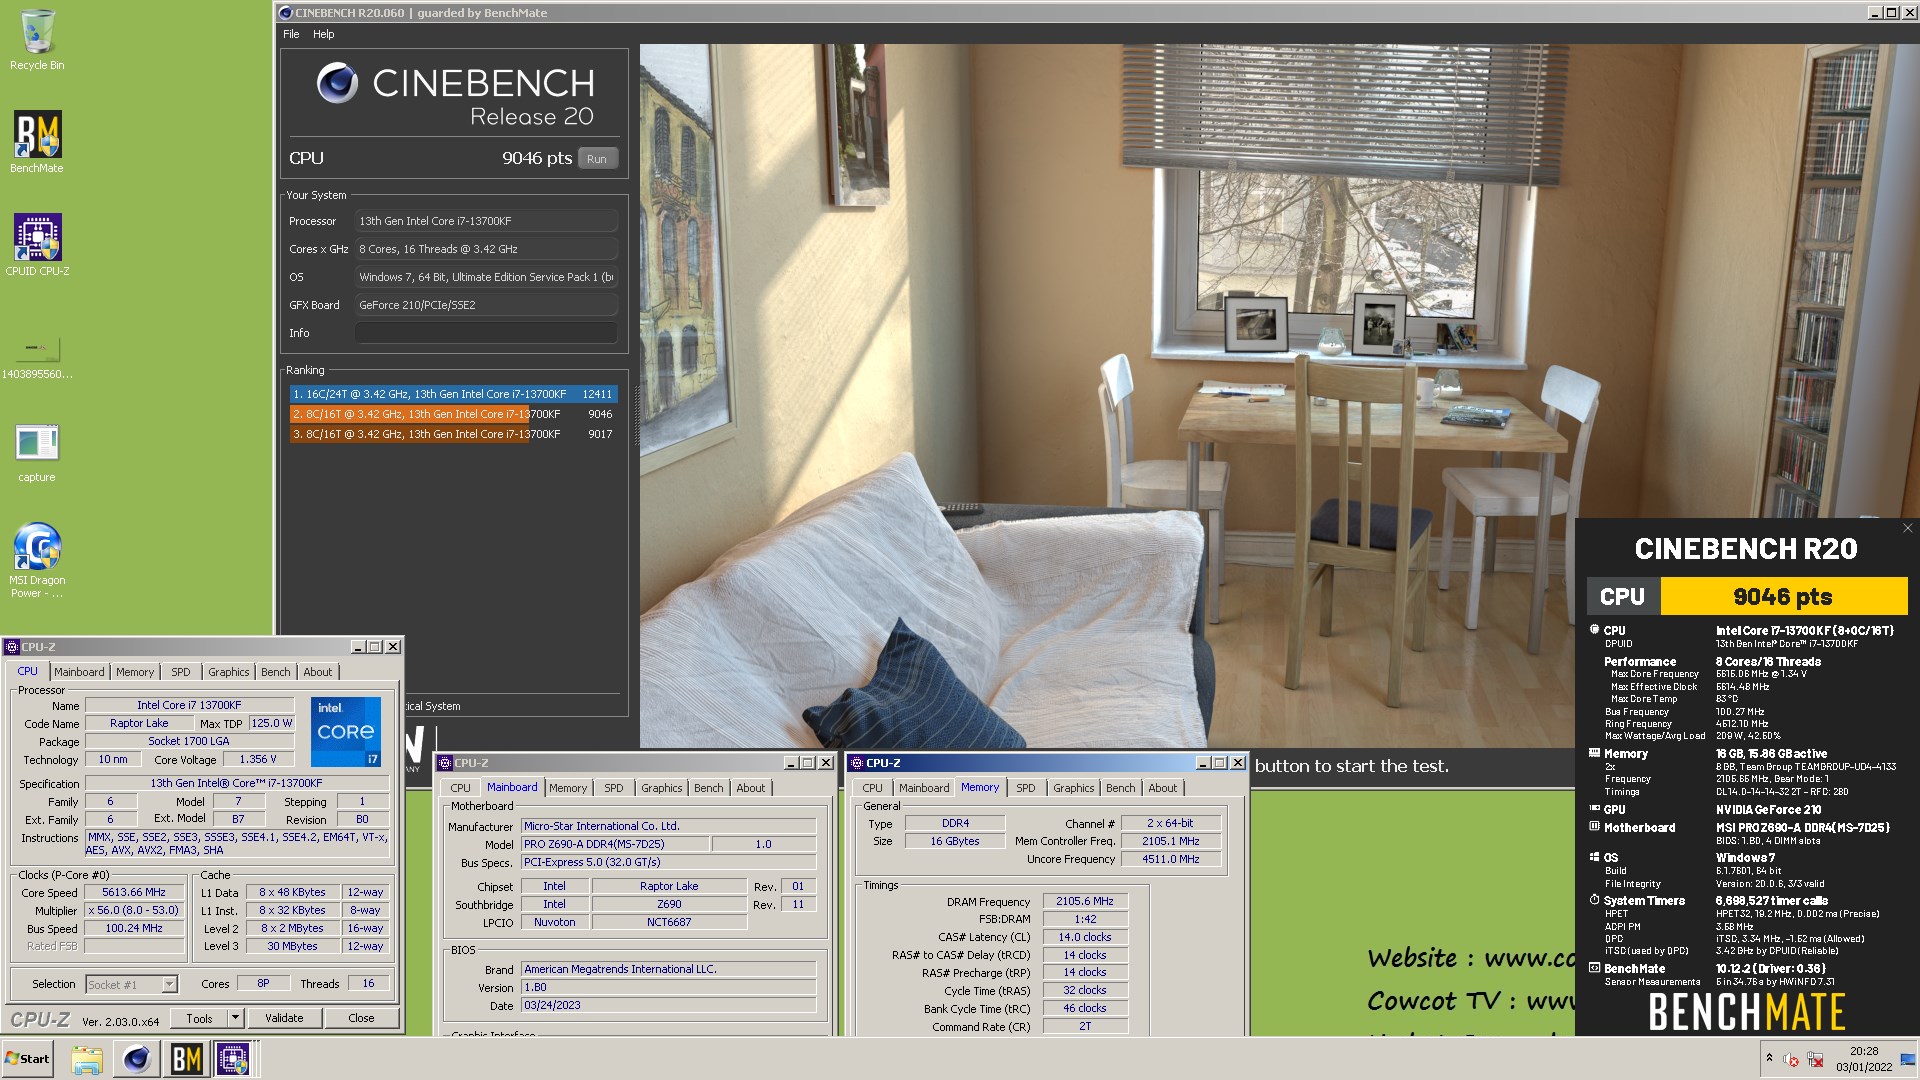Click the Tools button in CPU-Z
1920x1080 pixels.
tap(199, 1018)
